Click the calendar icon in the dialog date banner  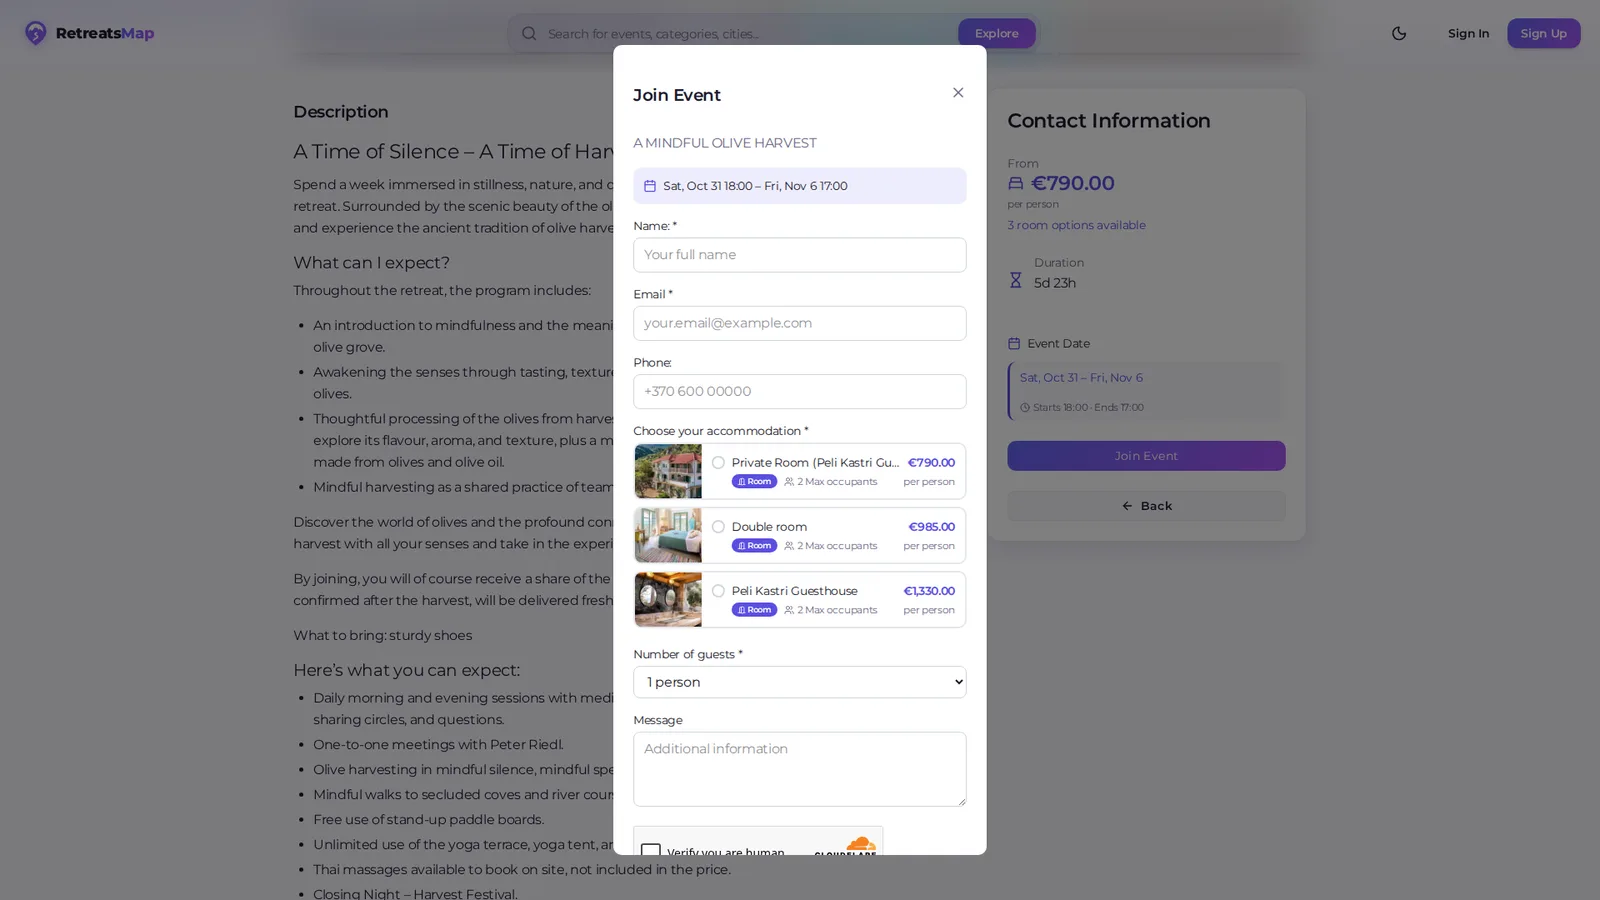click(650, 186)
